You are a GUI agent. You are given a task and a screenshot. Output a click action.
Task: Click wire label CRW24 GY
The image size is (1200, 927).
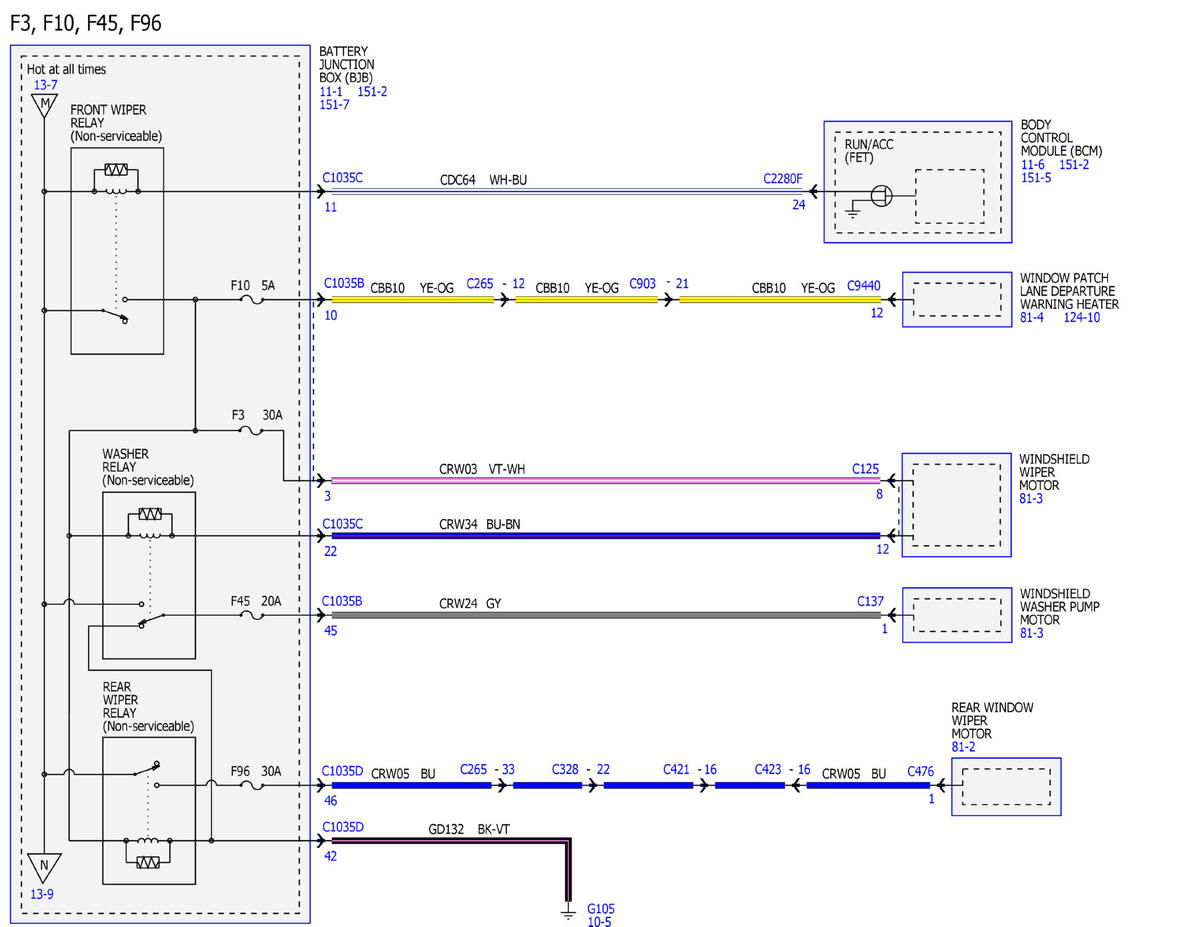pos(470,603)
